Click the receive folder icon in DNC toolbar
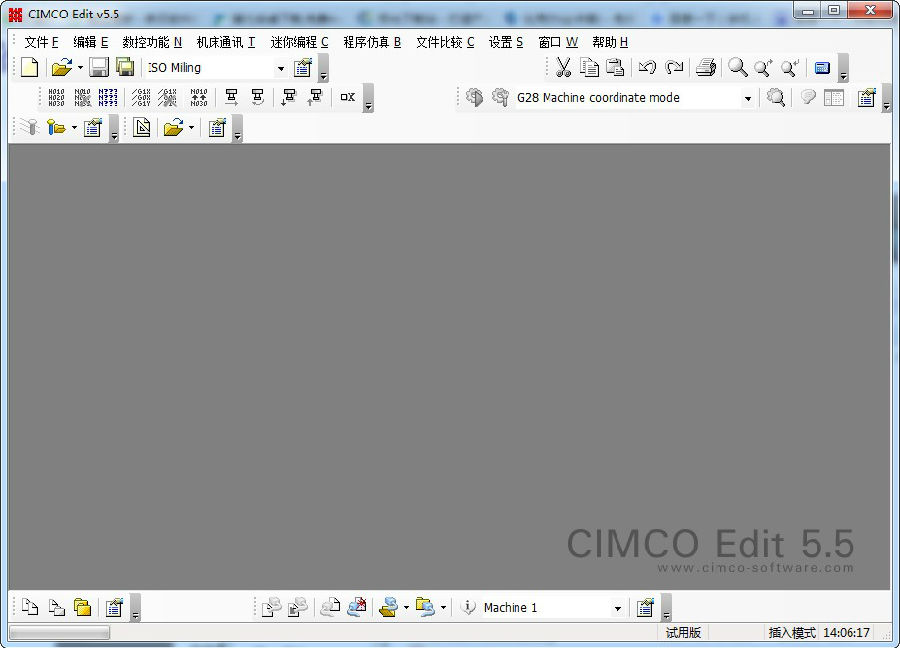 [425, 607]
